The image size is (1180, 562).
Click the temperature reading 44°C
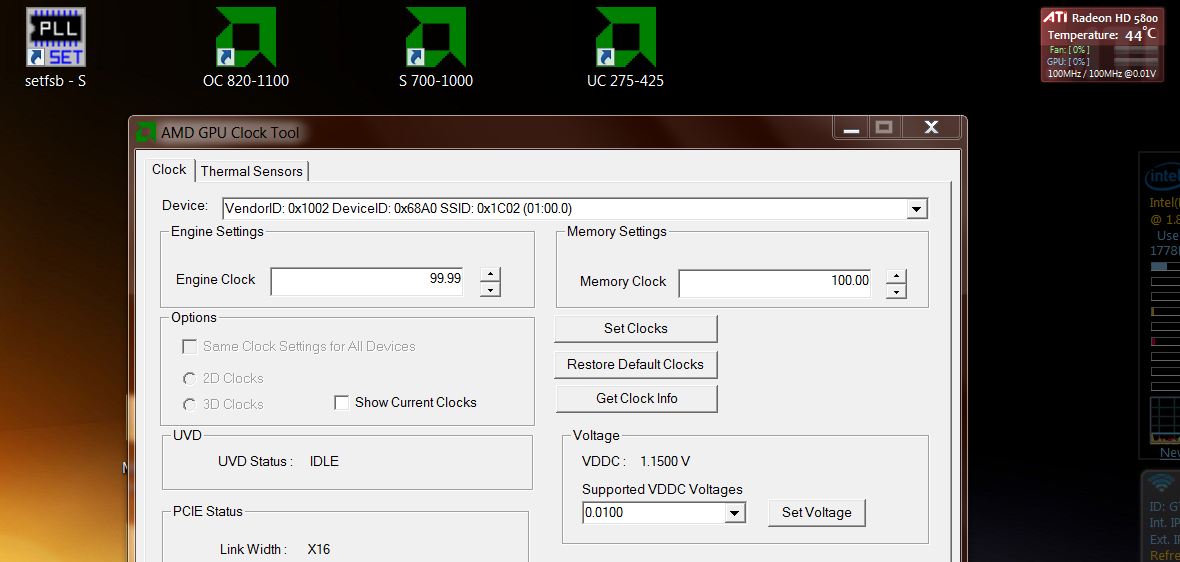[x=1141, y=35]
